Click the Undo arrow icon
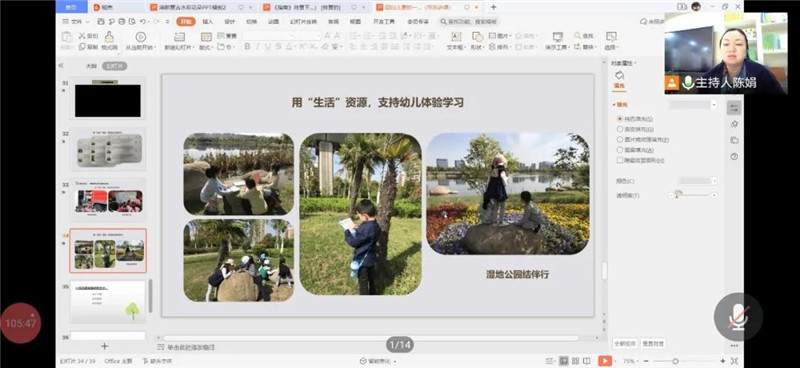This screenshot has height=368, width=800. (x=143, y=21)
